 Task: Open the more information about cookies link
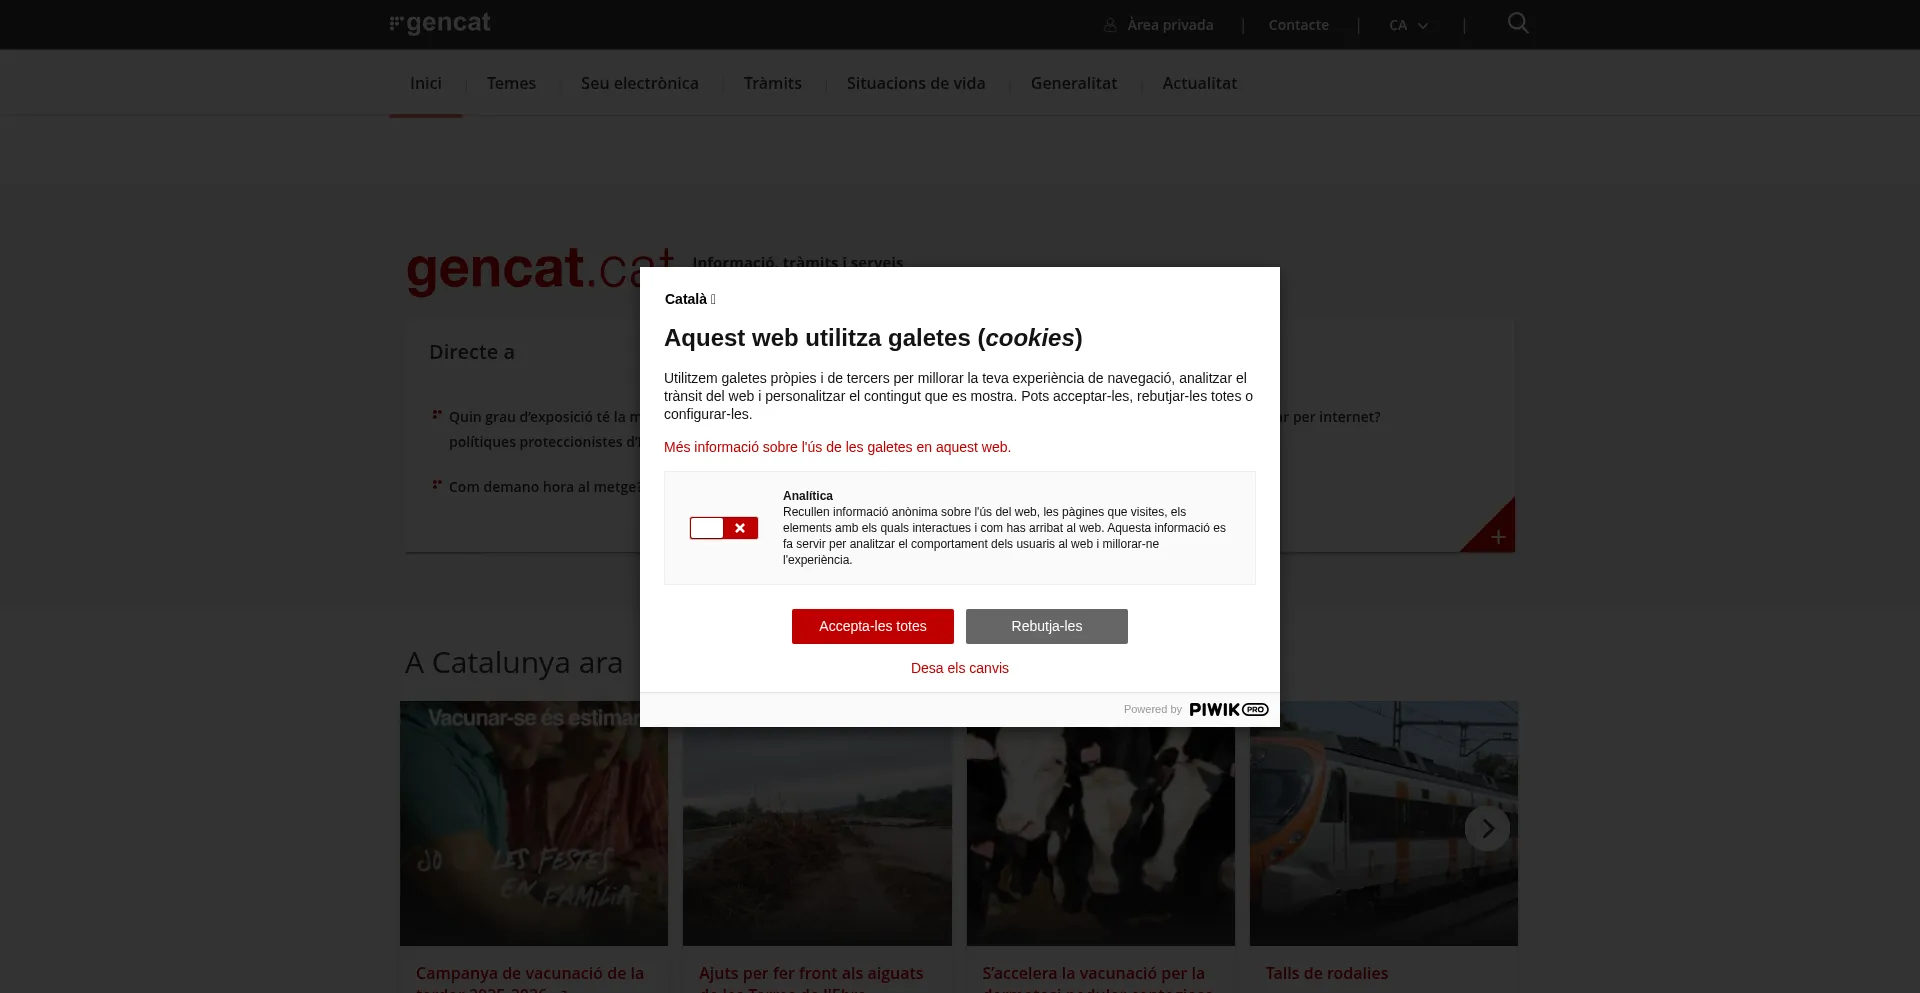837,447
